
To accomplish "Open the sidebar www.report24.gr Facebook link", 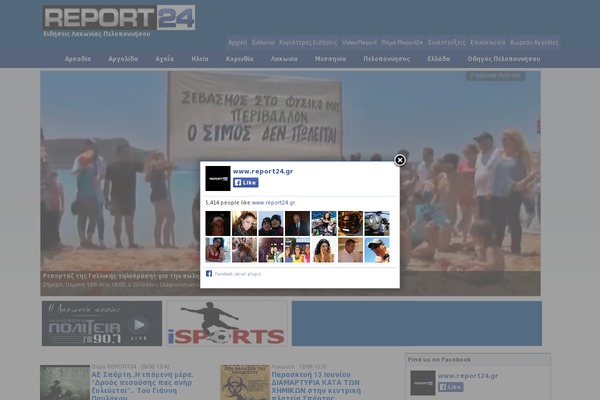I will coord(468,376).
